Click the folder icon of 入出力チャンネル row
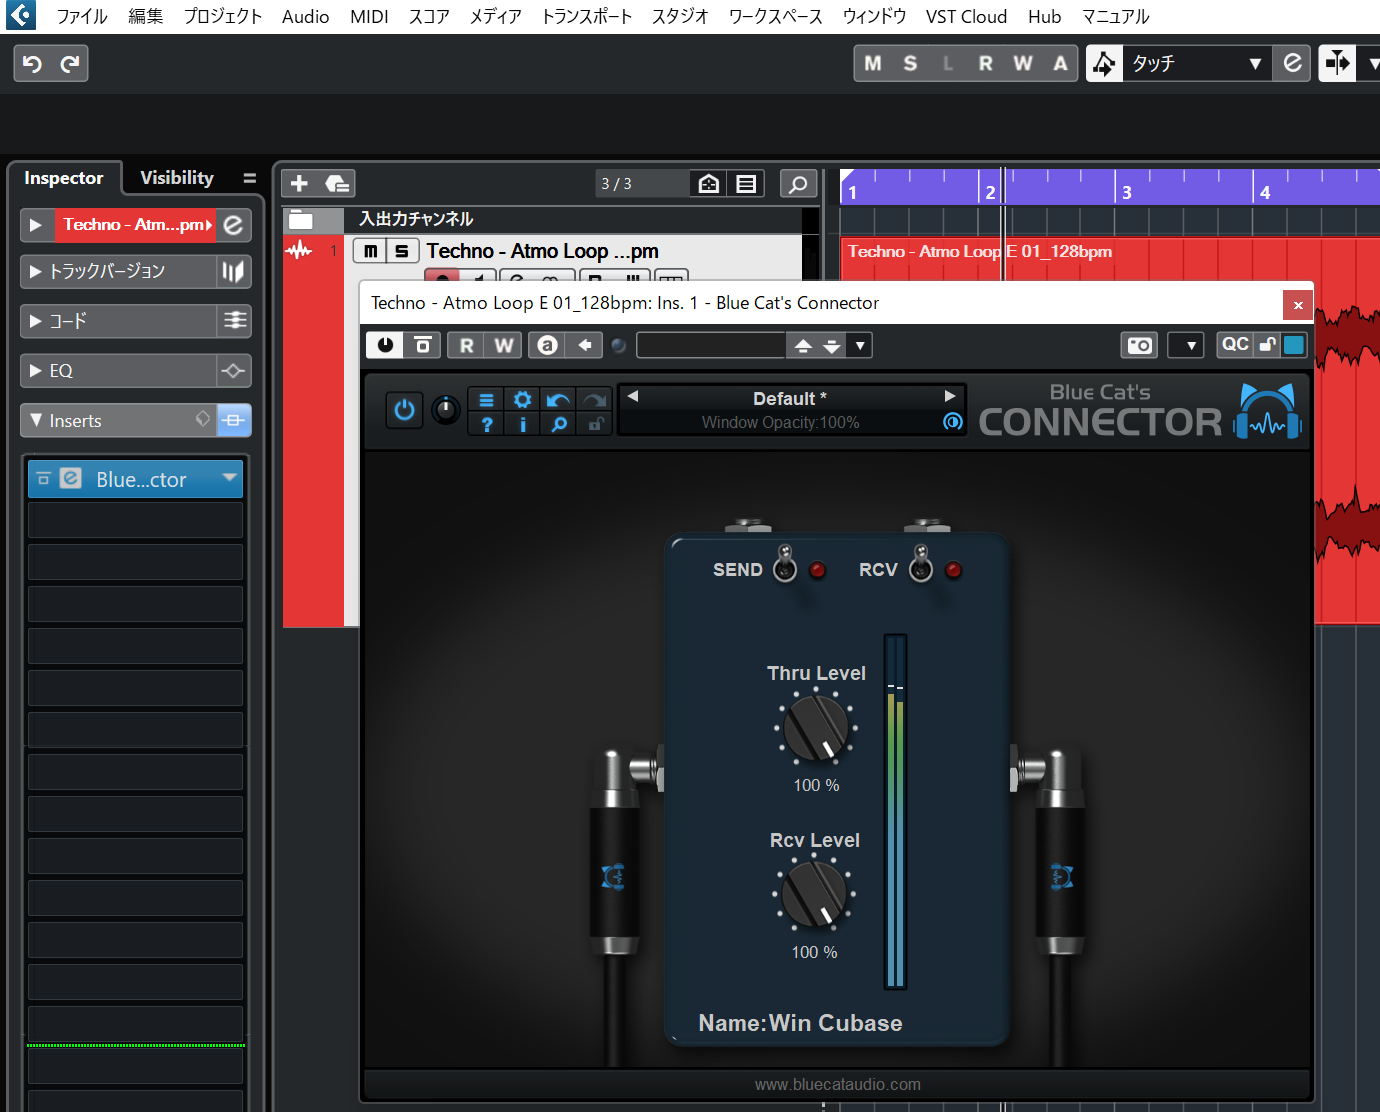This screenshot has height=1112, width=1380. 301,220
